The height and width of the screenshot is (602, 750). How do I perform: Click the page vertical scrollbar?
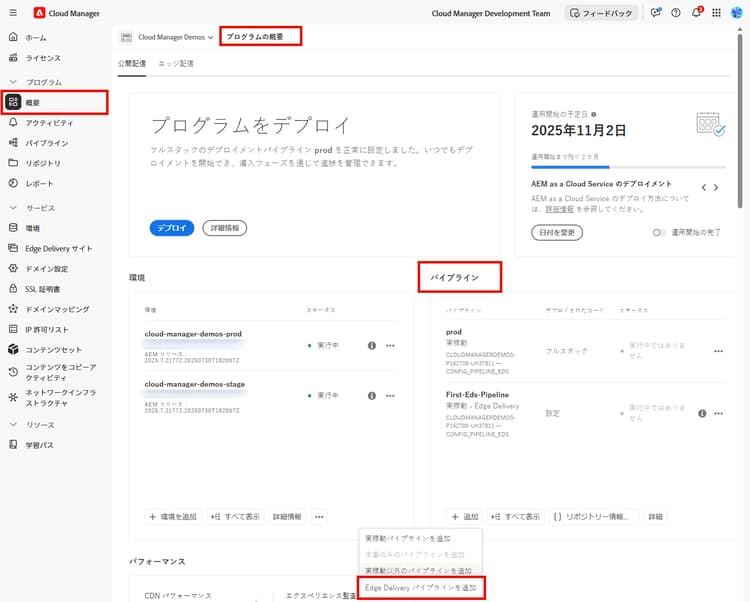click(x=740, y=120)
